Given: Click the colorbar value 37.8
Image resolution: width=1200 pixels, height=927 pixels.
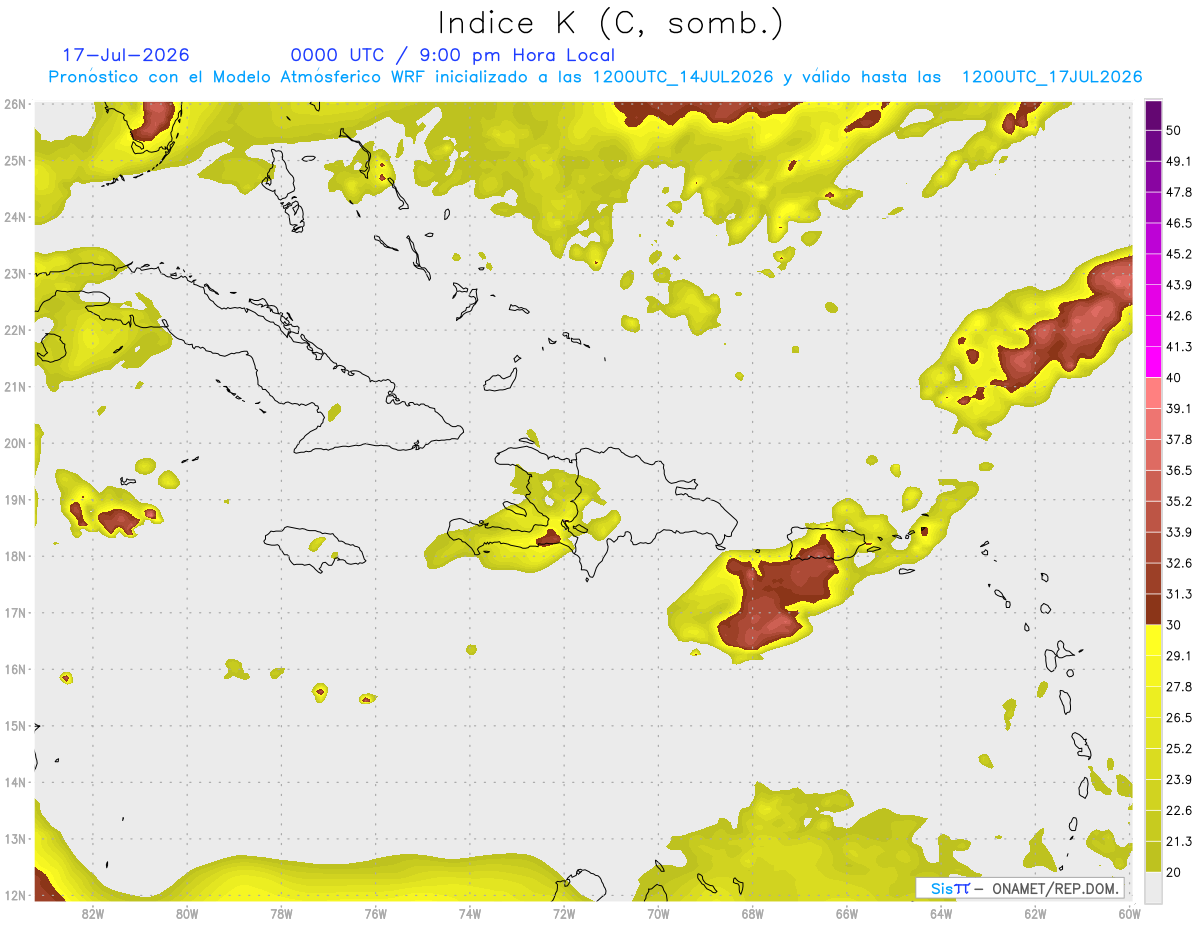Looking at the screenshot, I should [1179, 440].
